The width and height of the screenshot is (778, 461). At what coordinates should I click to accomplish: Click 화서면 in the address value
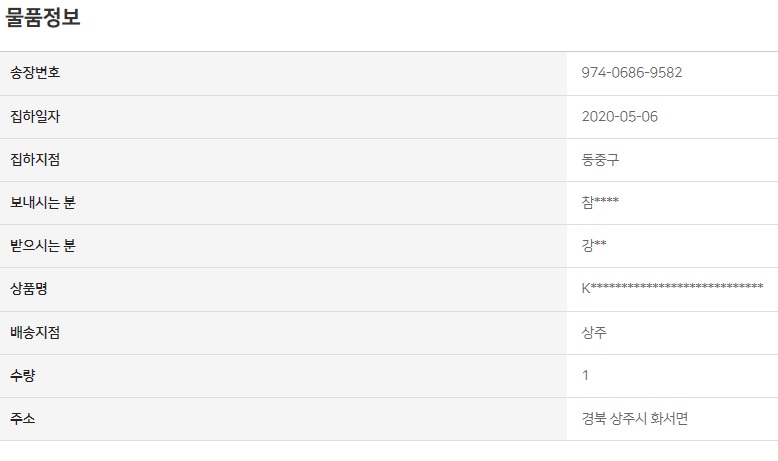coord(668,418)
